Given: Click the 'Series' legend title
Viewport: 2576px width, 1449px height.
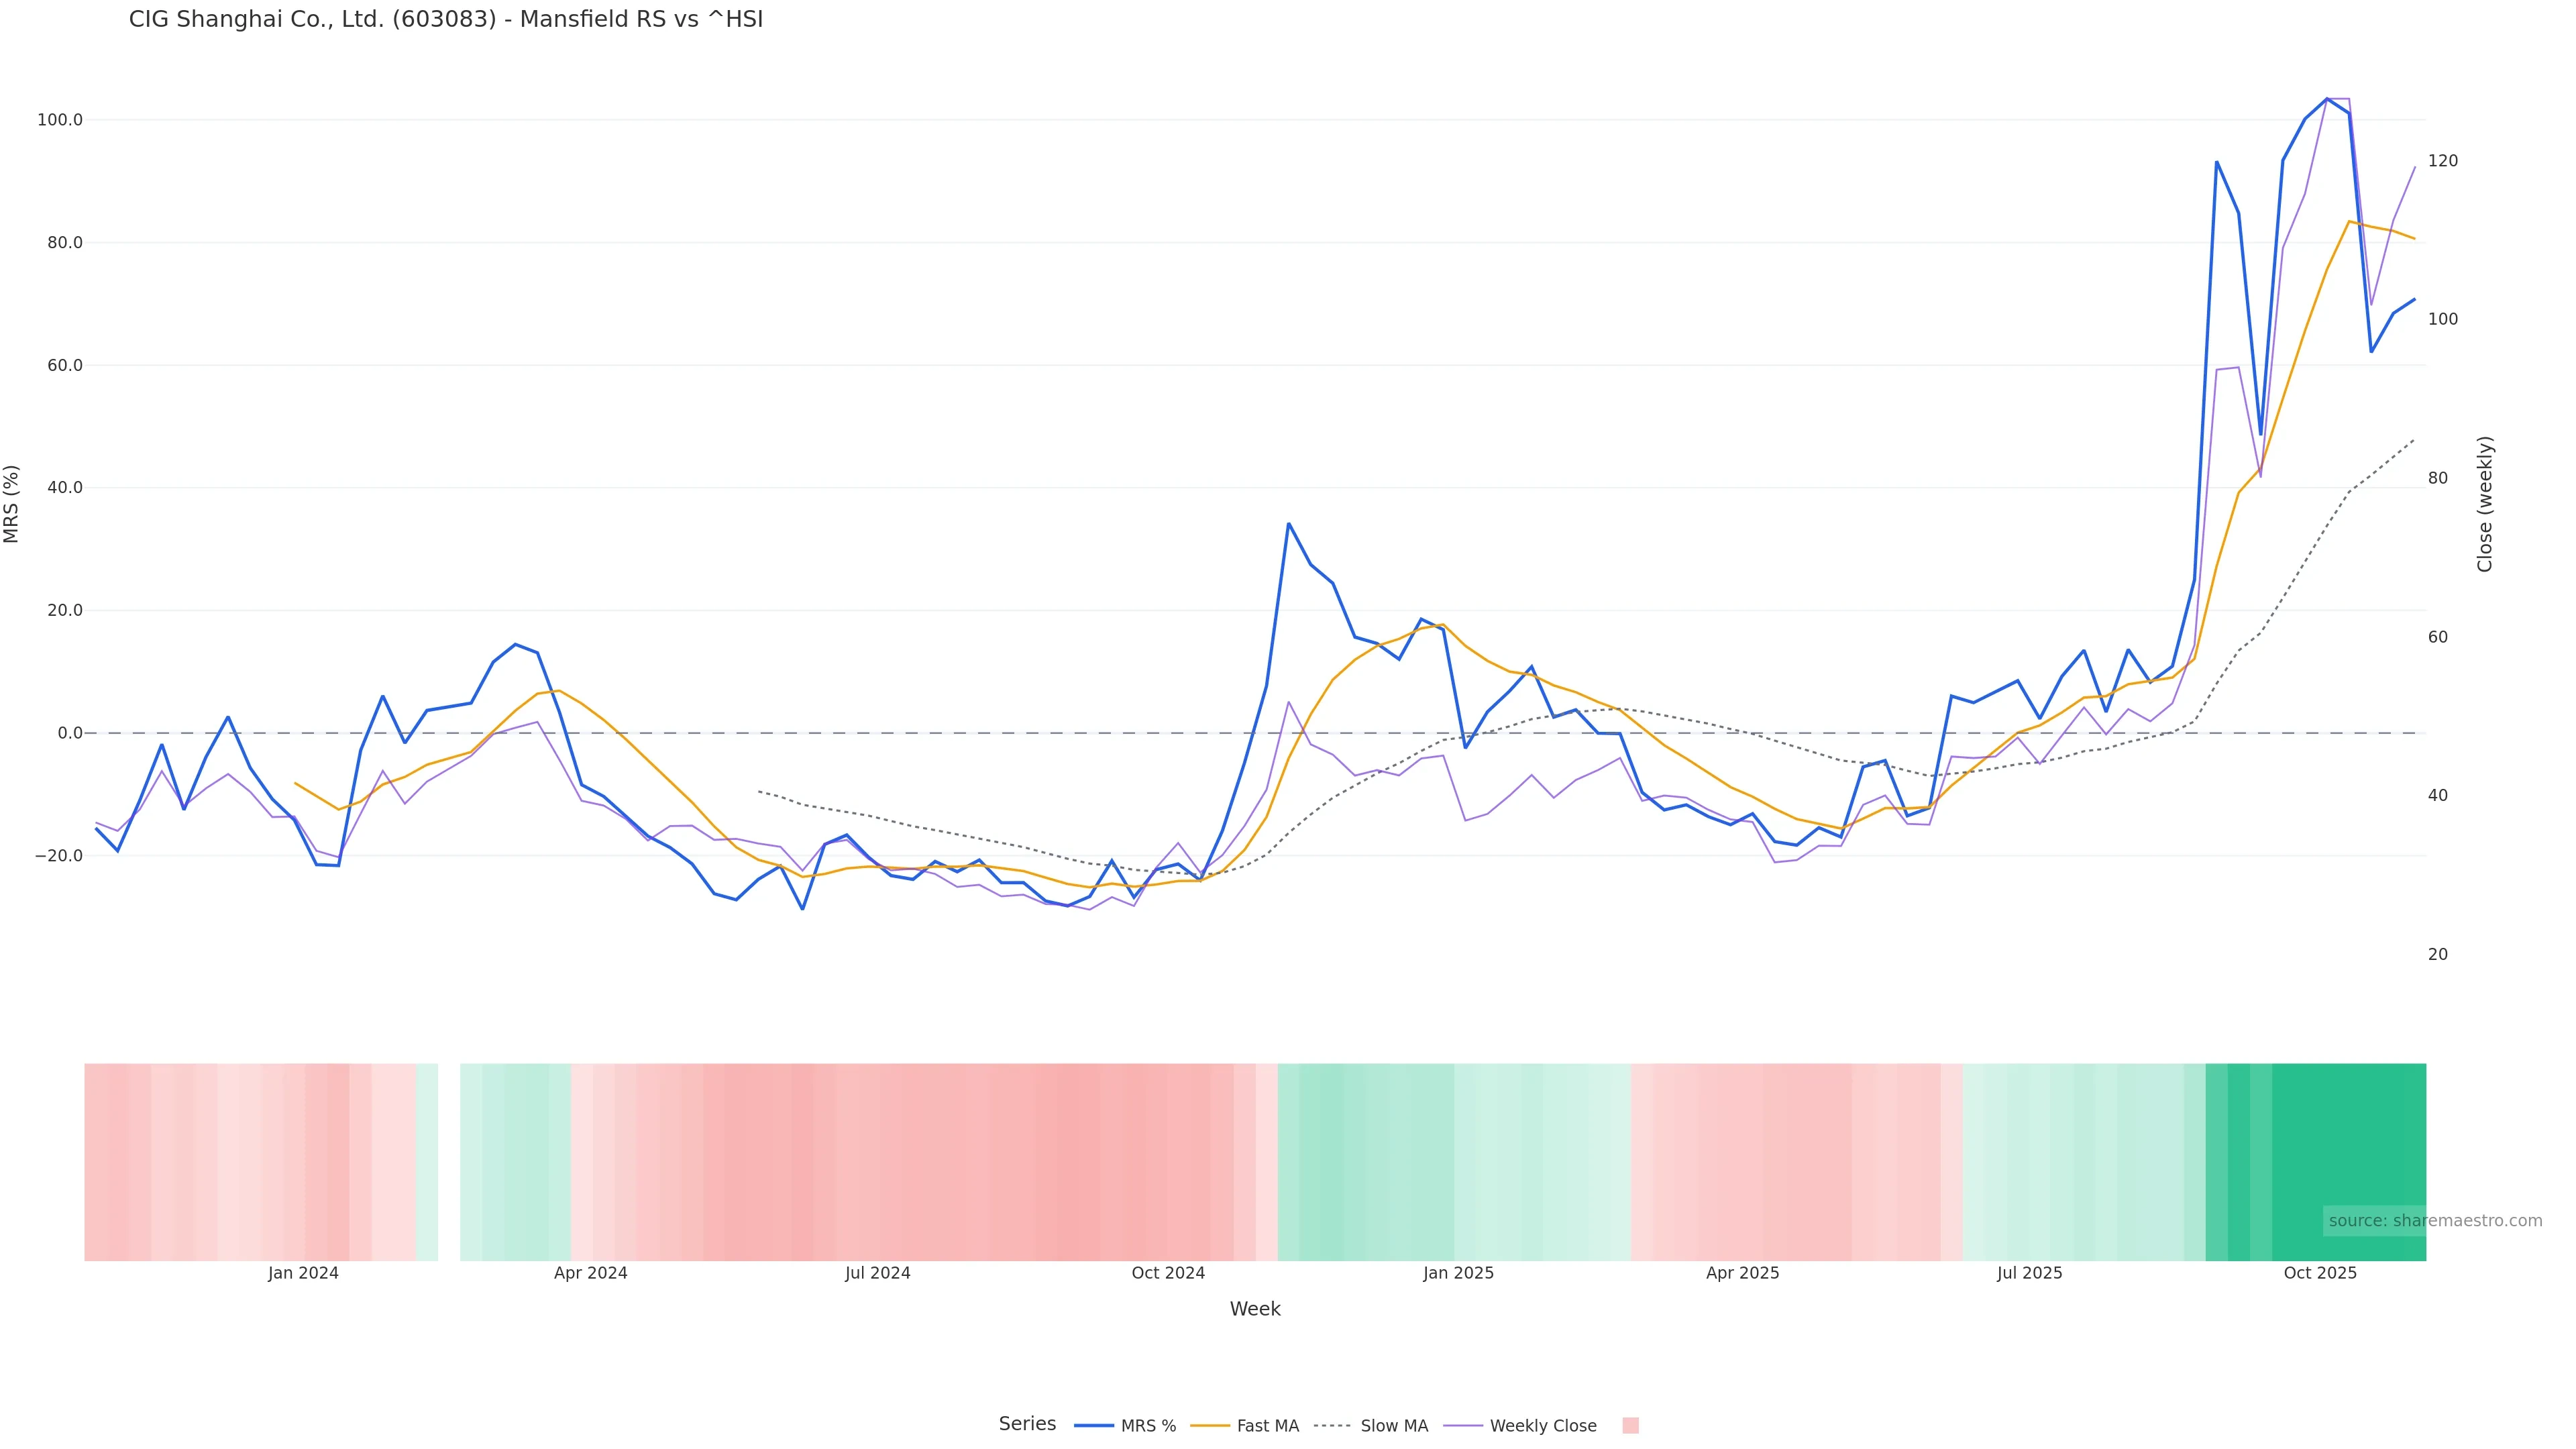Looking at the screenshot, I should [1027, 1423].
